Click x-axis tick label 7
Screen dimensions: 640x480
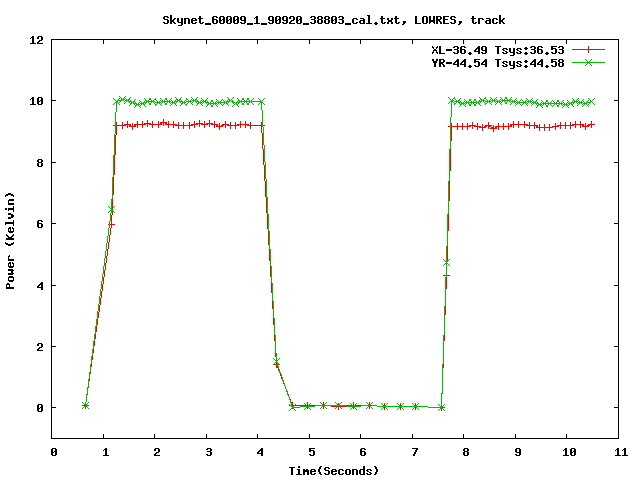pos(415,452)
